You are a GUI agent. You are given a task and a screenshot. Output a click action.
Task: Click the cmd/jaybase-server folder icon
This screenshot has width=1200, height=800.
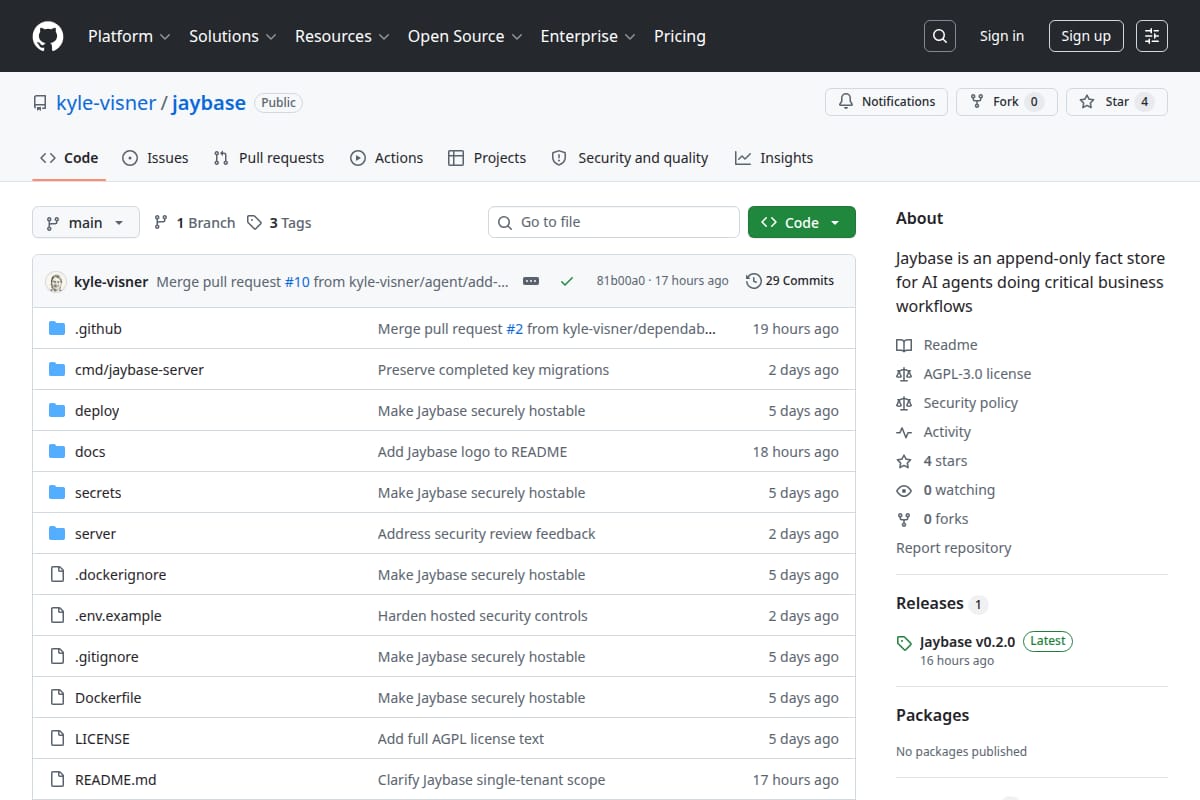[57, 370]
